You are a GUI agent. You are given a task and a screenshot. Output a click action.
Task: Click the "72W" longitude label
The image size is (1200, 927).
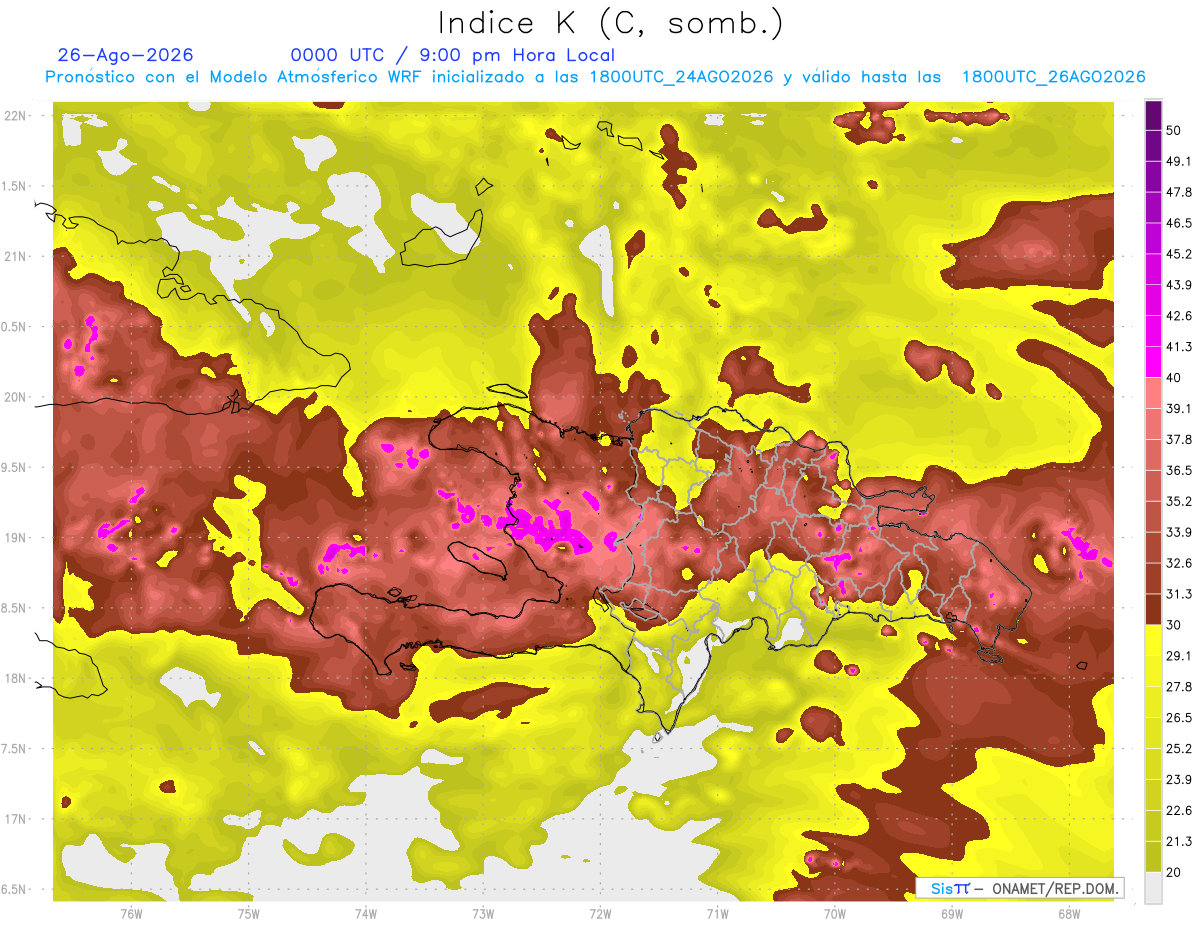[600, 914]
